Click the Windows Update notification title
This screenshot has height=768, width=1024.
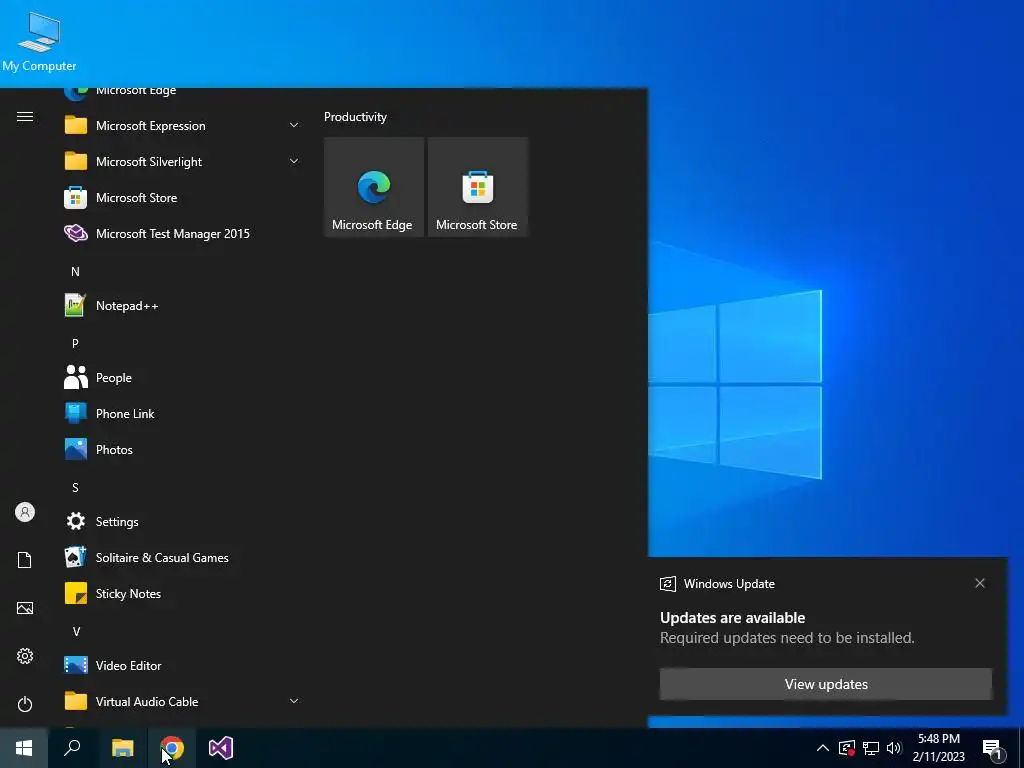[x=729, y=584]
